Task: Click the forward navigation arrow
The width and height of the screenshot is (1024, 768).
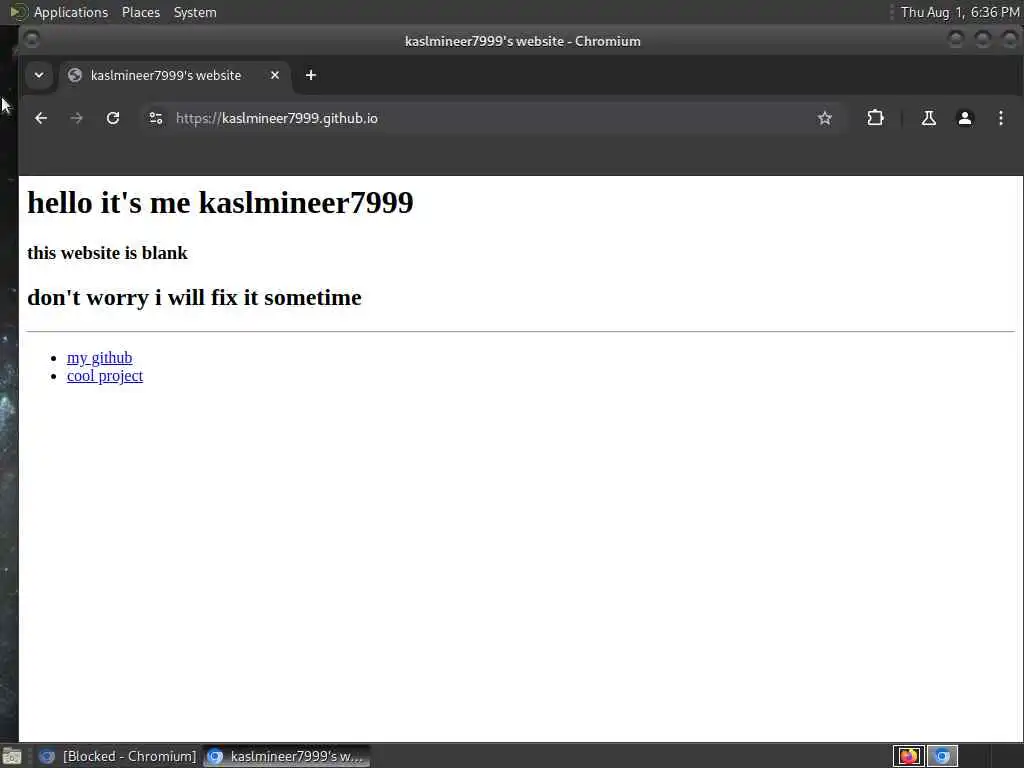Action: (x=76, y=118)
